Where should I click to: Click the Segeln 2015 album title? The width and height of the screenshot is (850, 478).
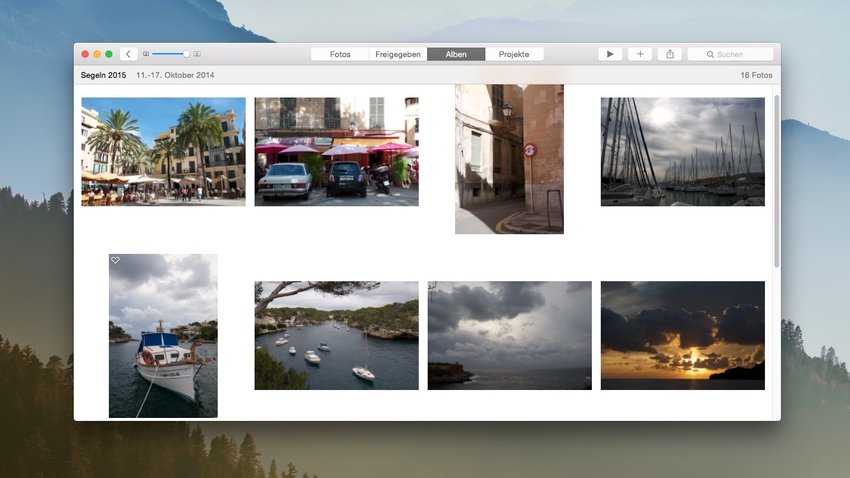pos(103,75)
